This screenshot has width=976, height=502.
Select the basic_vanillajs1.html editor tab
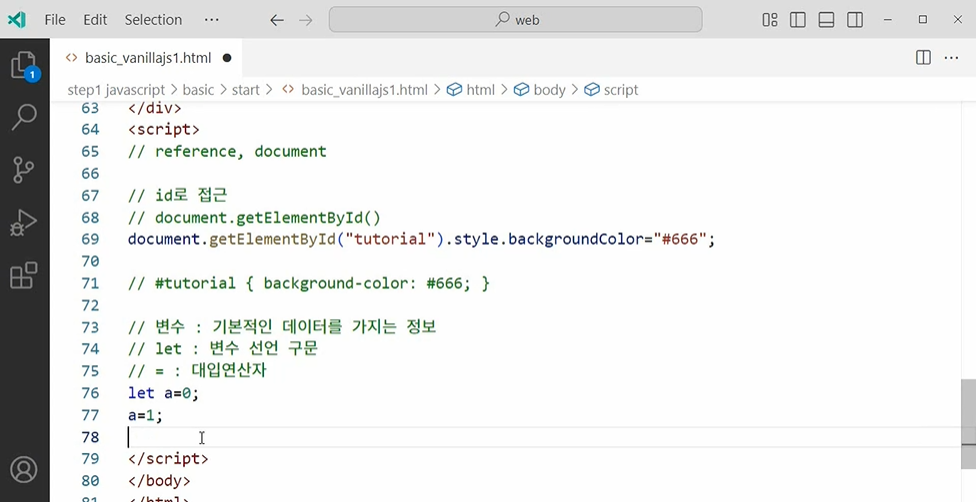[x=148, y=58]
